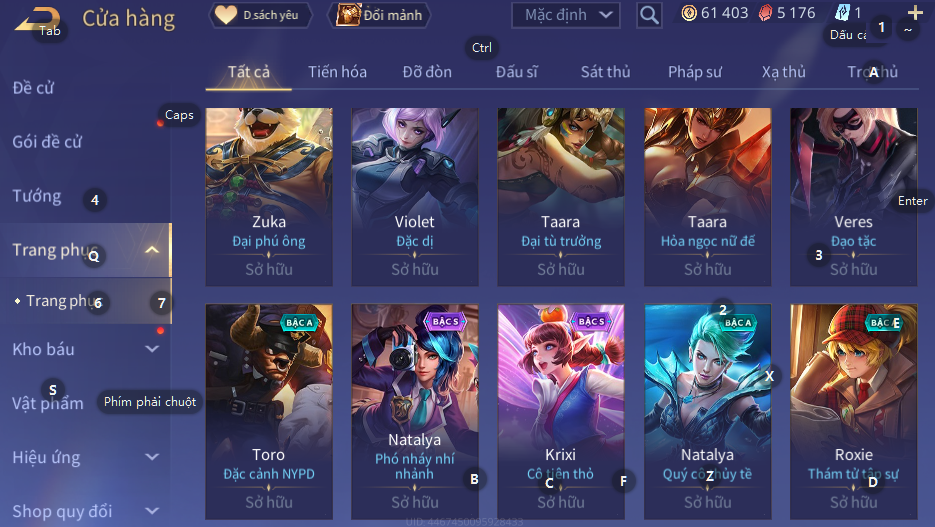The width and height of the screenshot is (935, 527).
Task: Select the Sát thủ tab
Action: (x=605, y=72)
